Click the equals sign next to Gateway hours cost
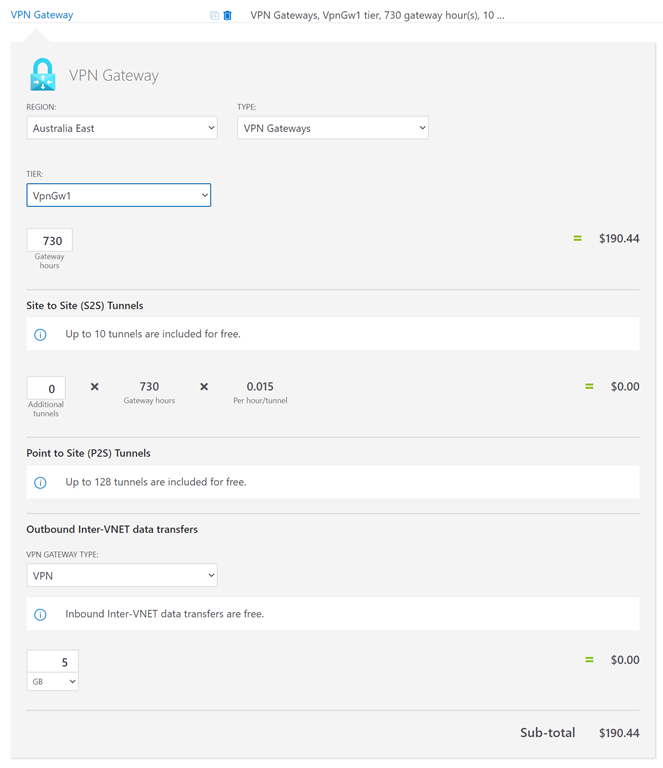Image resolution: width=663 pixels, height=768 pixels. (577, 239)
